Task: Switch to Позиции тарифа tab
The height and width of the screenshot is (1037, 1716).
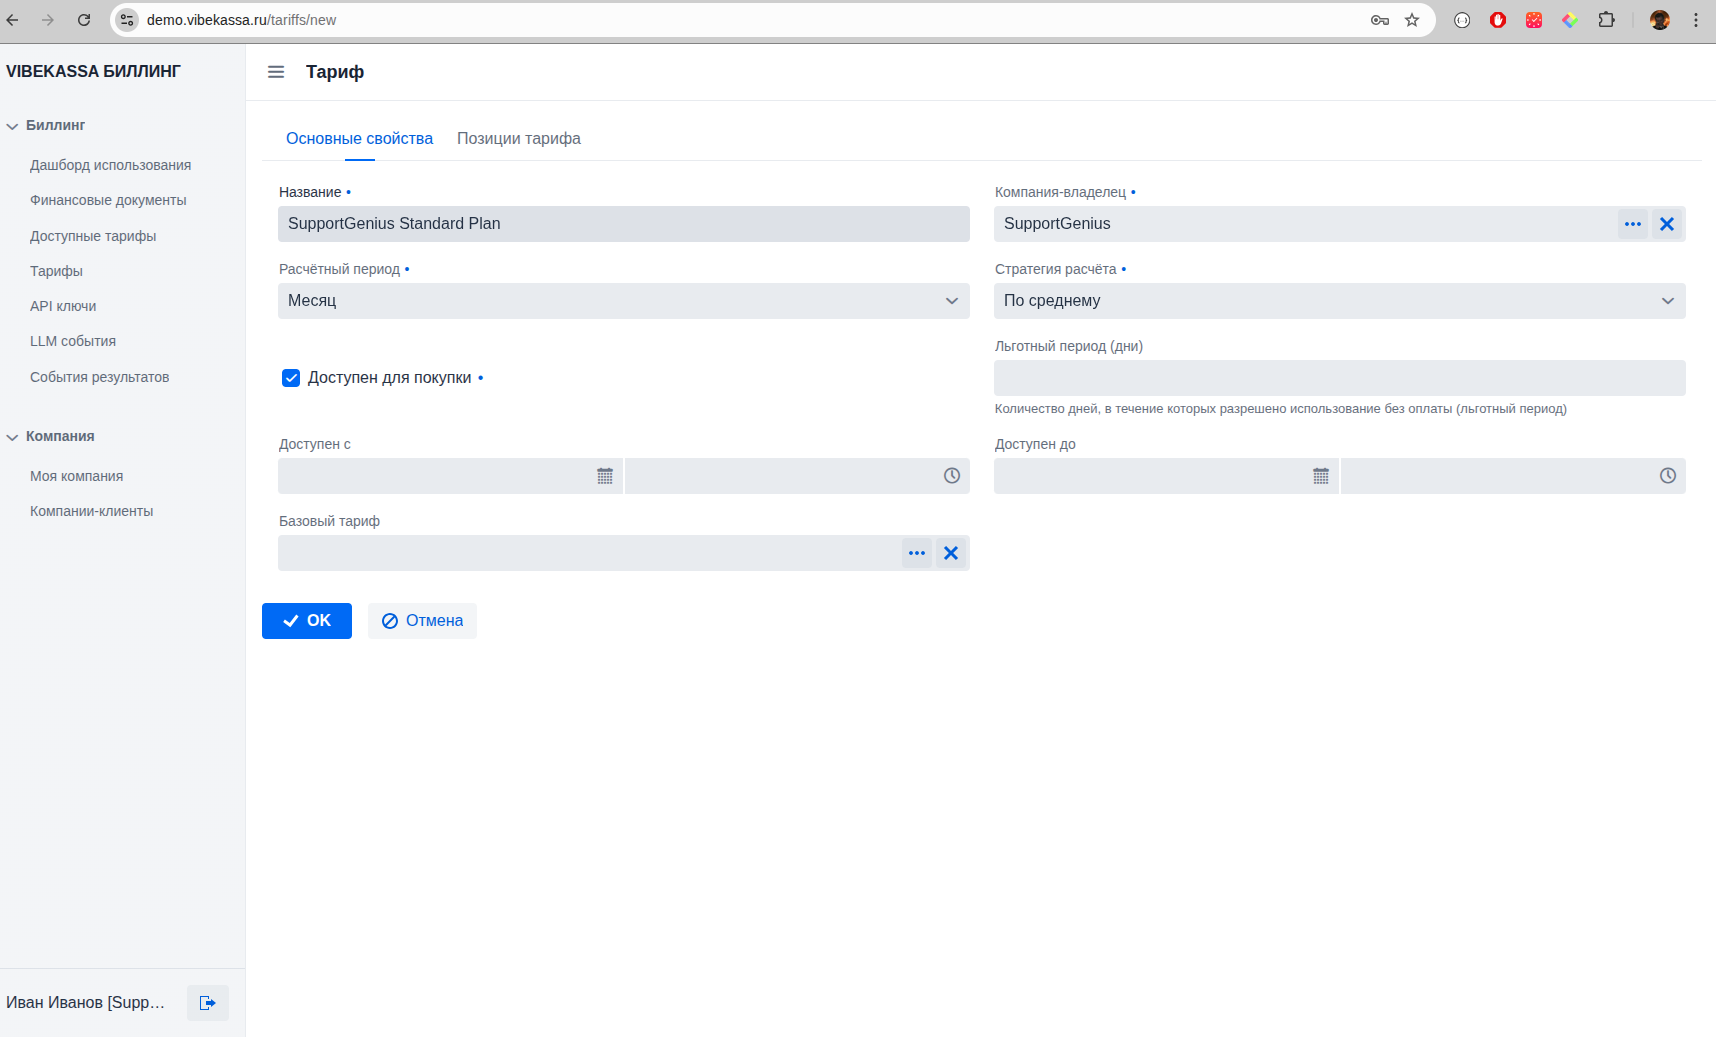Action: click(x=518, y=139)
